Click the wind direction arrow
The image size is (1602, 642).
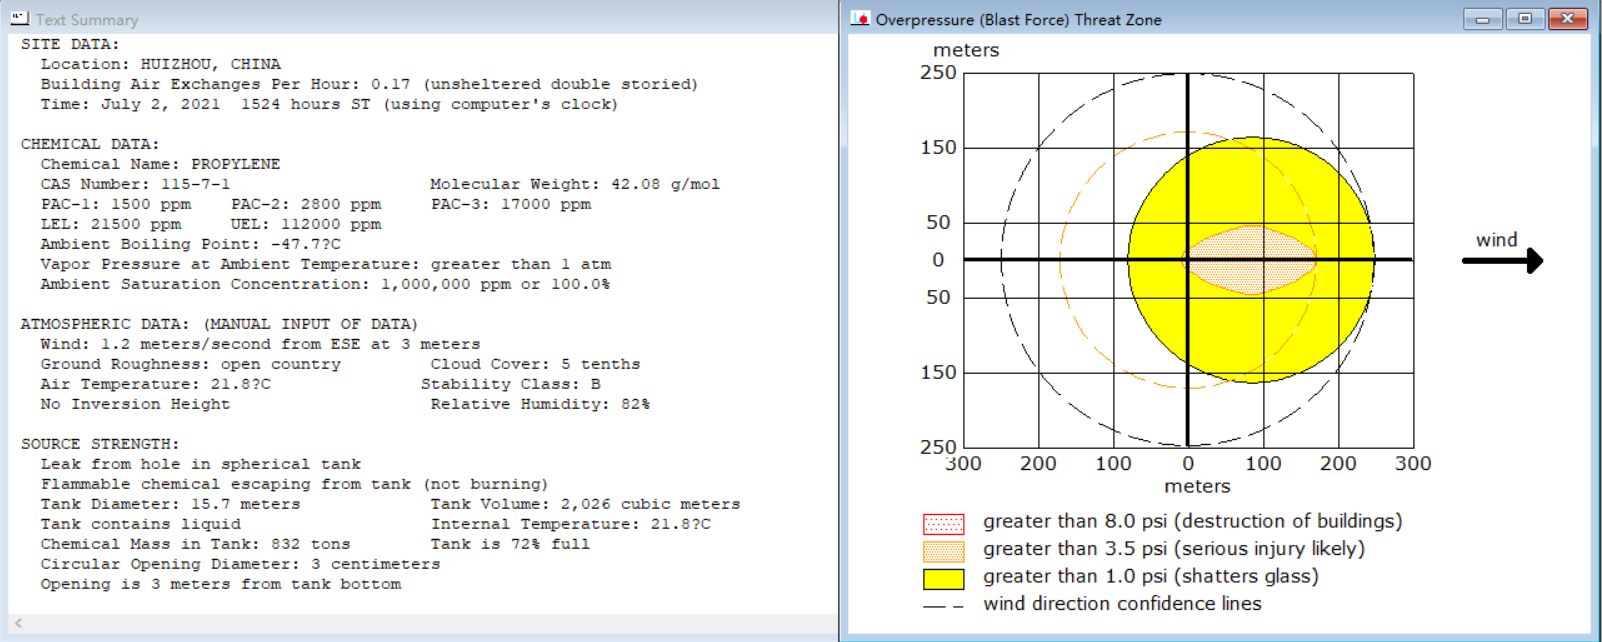[x=1503, y=261]
